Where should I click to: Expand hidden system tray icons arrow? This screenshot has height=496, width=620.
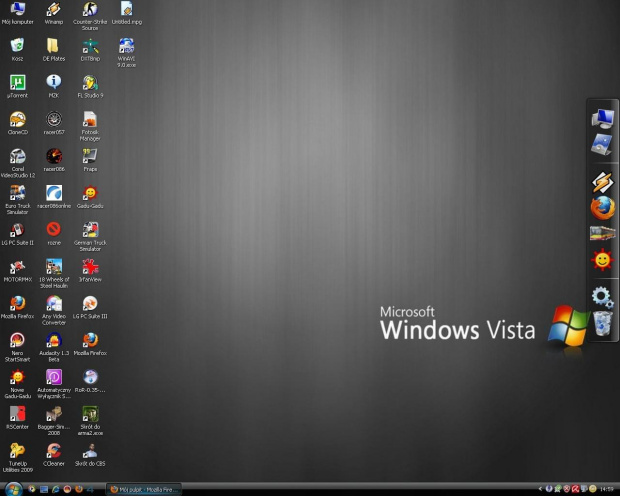click(541, 489)
